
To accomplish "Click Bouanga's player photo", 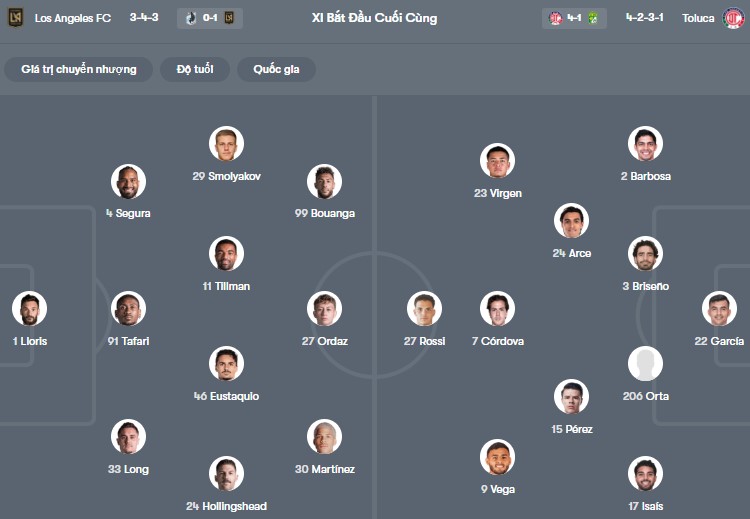I will [325, 182].
